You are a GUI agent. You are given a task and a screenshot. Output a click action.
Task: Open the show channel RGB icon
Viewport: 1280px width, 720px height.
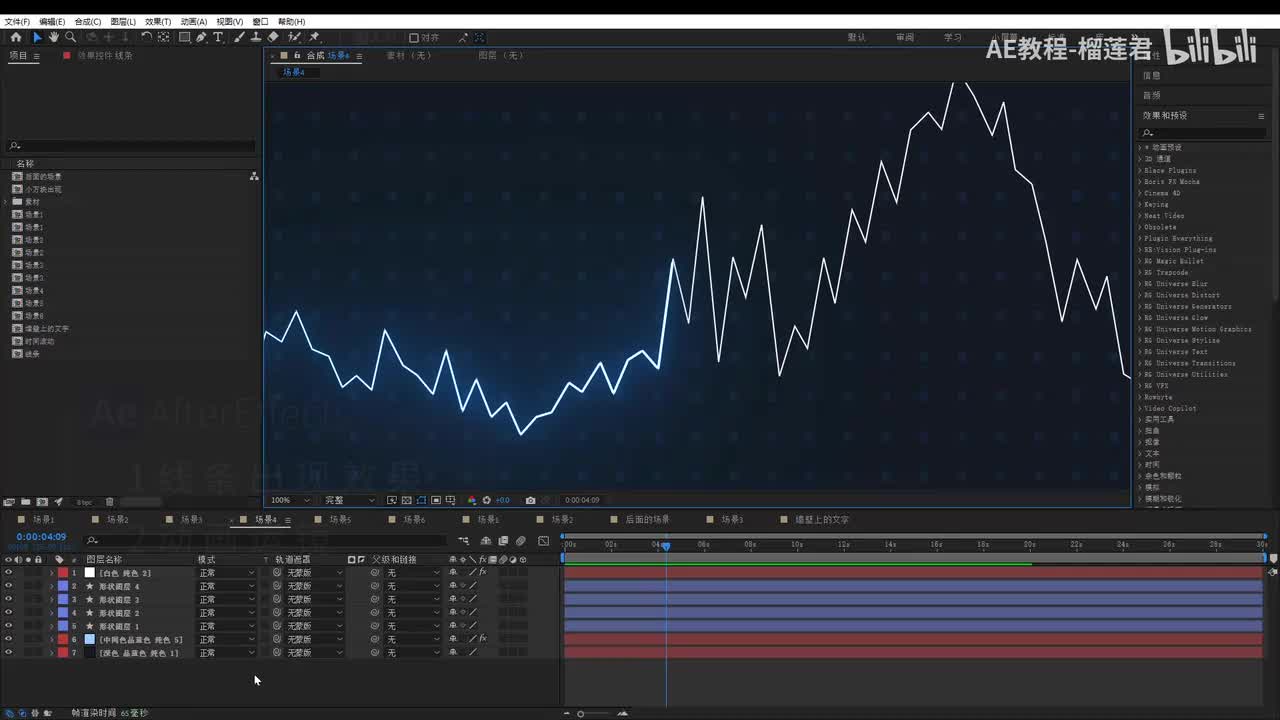click(x=473, y=500)
